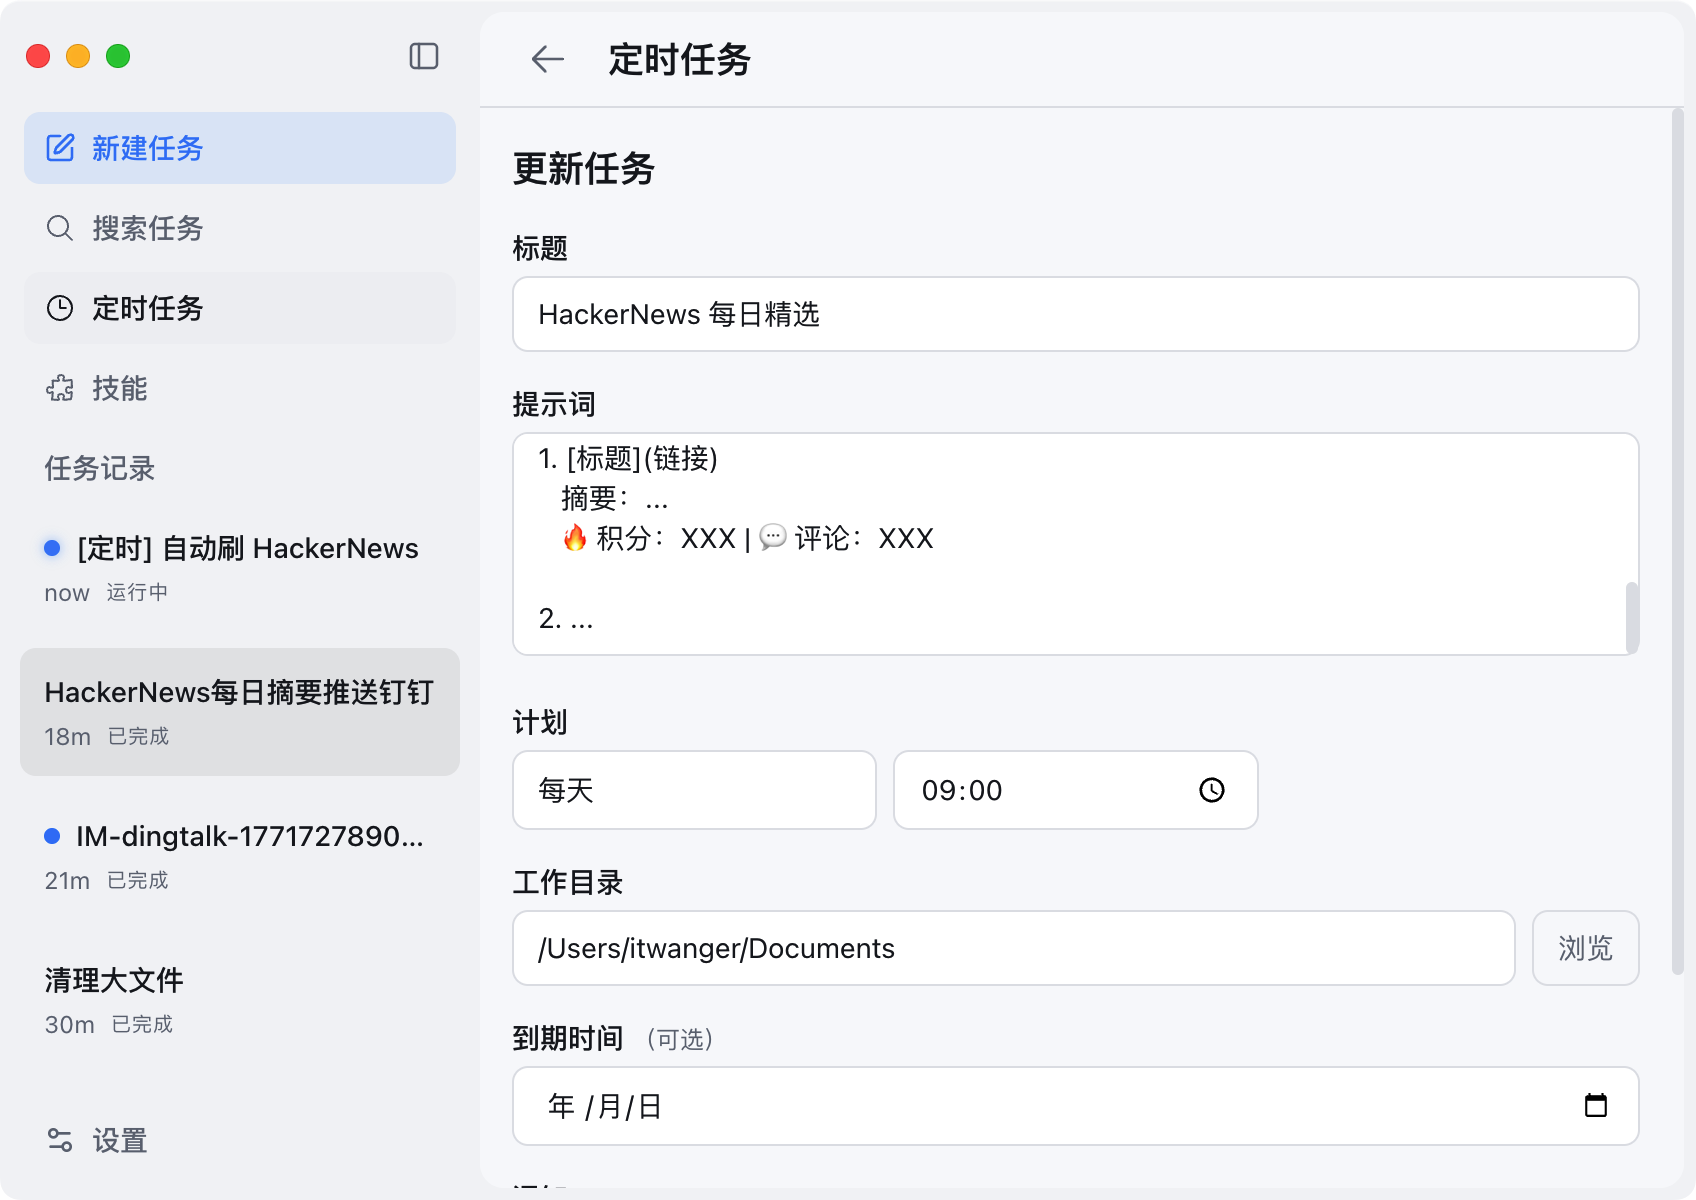The image size is (1696, 1200).
Task: Click the back arrow icon
Action: (547, 60)
